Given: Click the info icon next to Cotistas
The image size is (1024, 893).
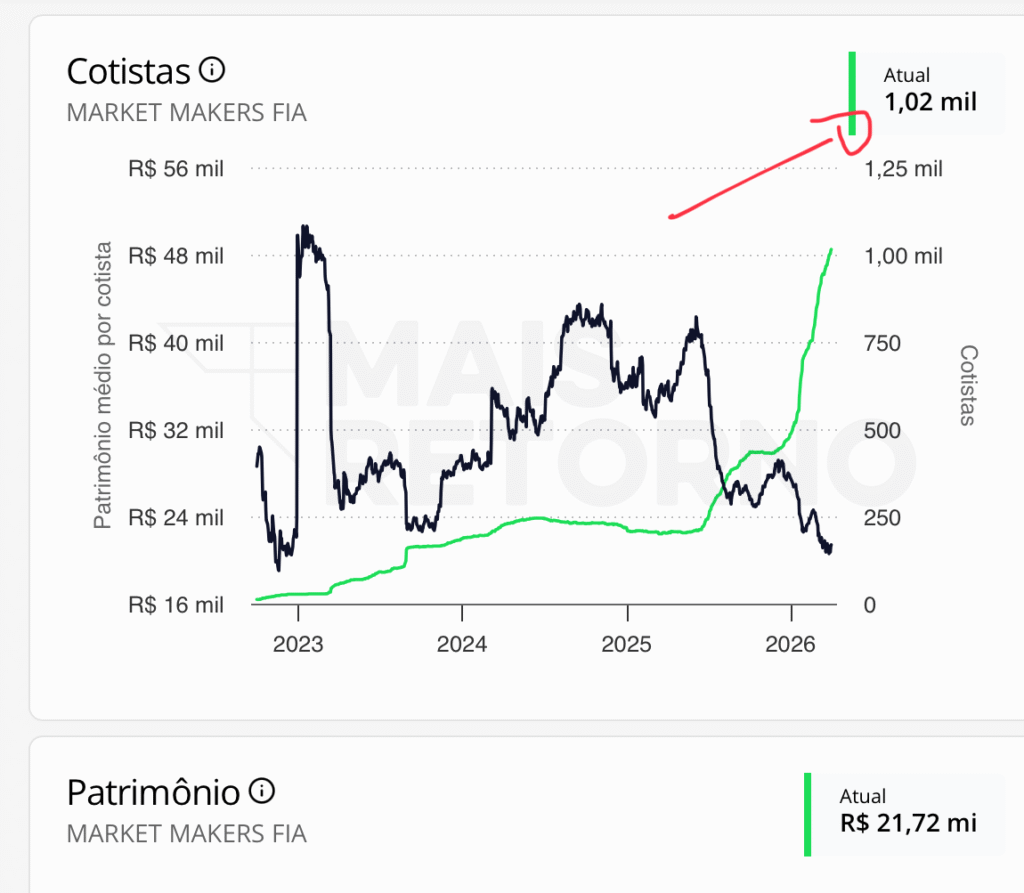Looking at the screenshot, I should [212, 70].
